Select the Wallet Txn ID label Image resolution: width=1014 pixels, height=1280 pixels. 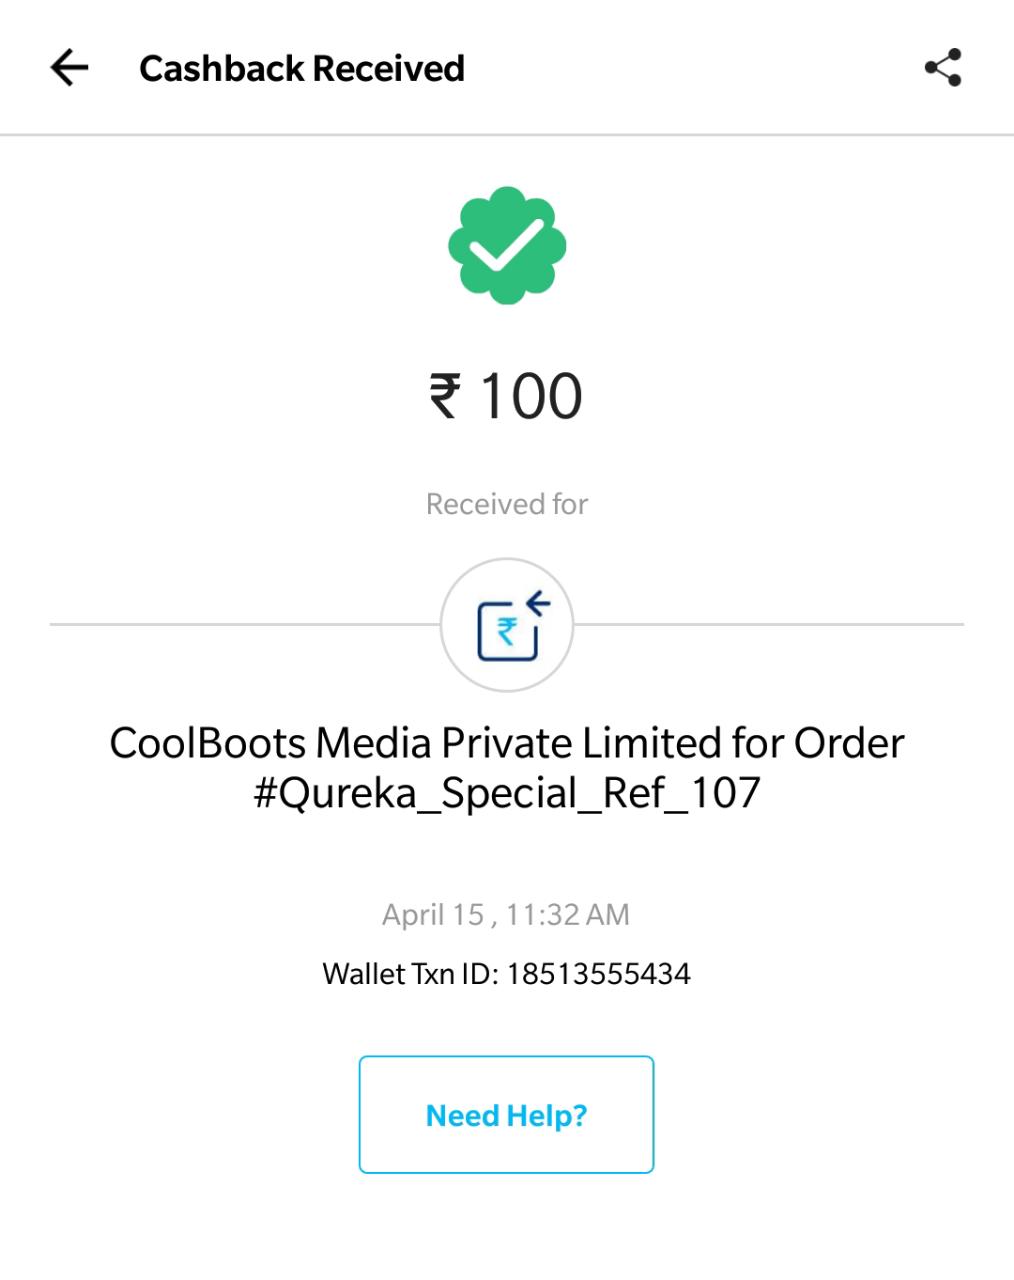[x=410, y=974]
